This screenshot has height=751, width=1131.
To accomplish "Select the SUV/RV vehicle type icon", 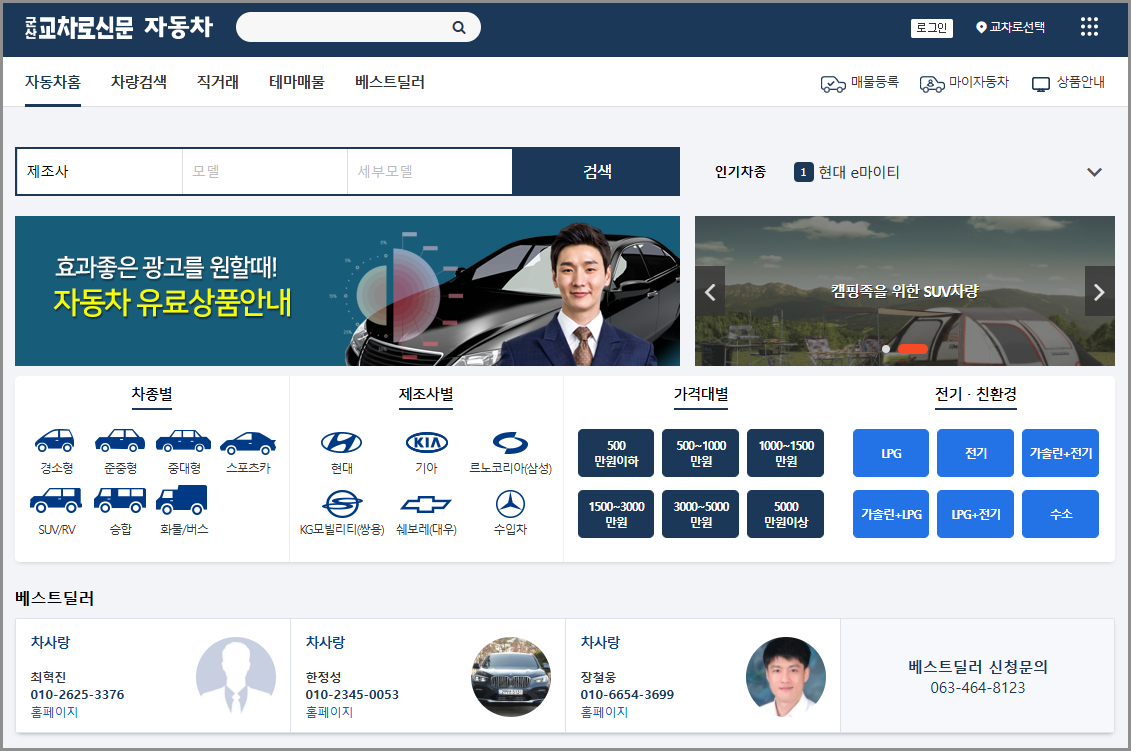I will tap(55, 498).
